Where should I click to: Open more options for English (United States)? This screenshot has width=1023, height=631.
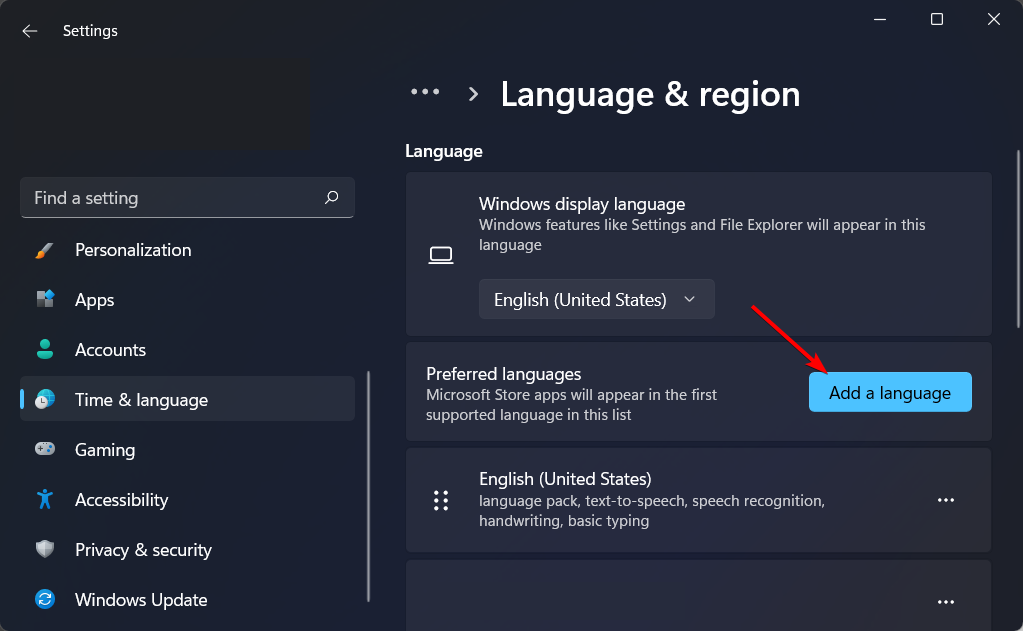pyautogui.click(x=946, y=500)
